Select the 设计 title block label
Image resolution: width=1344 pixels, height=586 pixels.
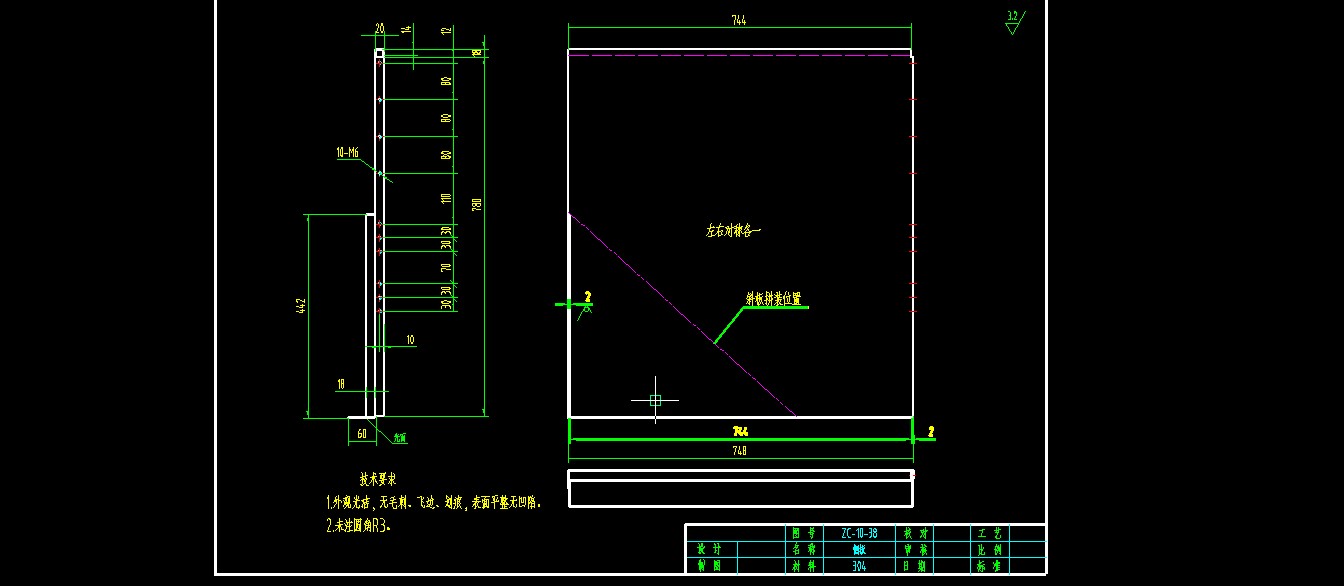709,549
